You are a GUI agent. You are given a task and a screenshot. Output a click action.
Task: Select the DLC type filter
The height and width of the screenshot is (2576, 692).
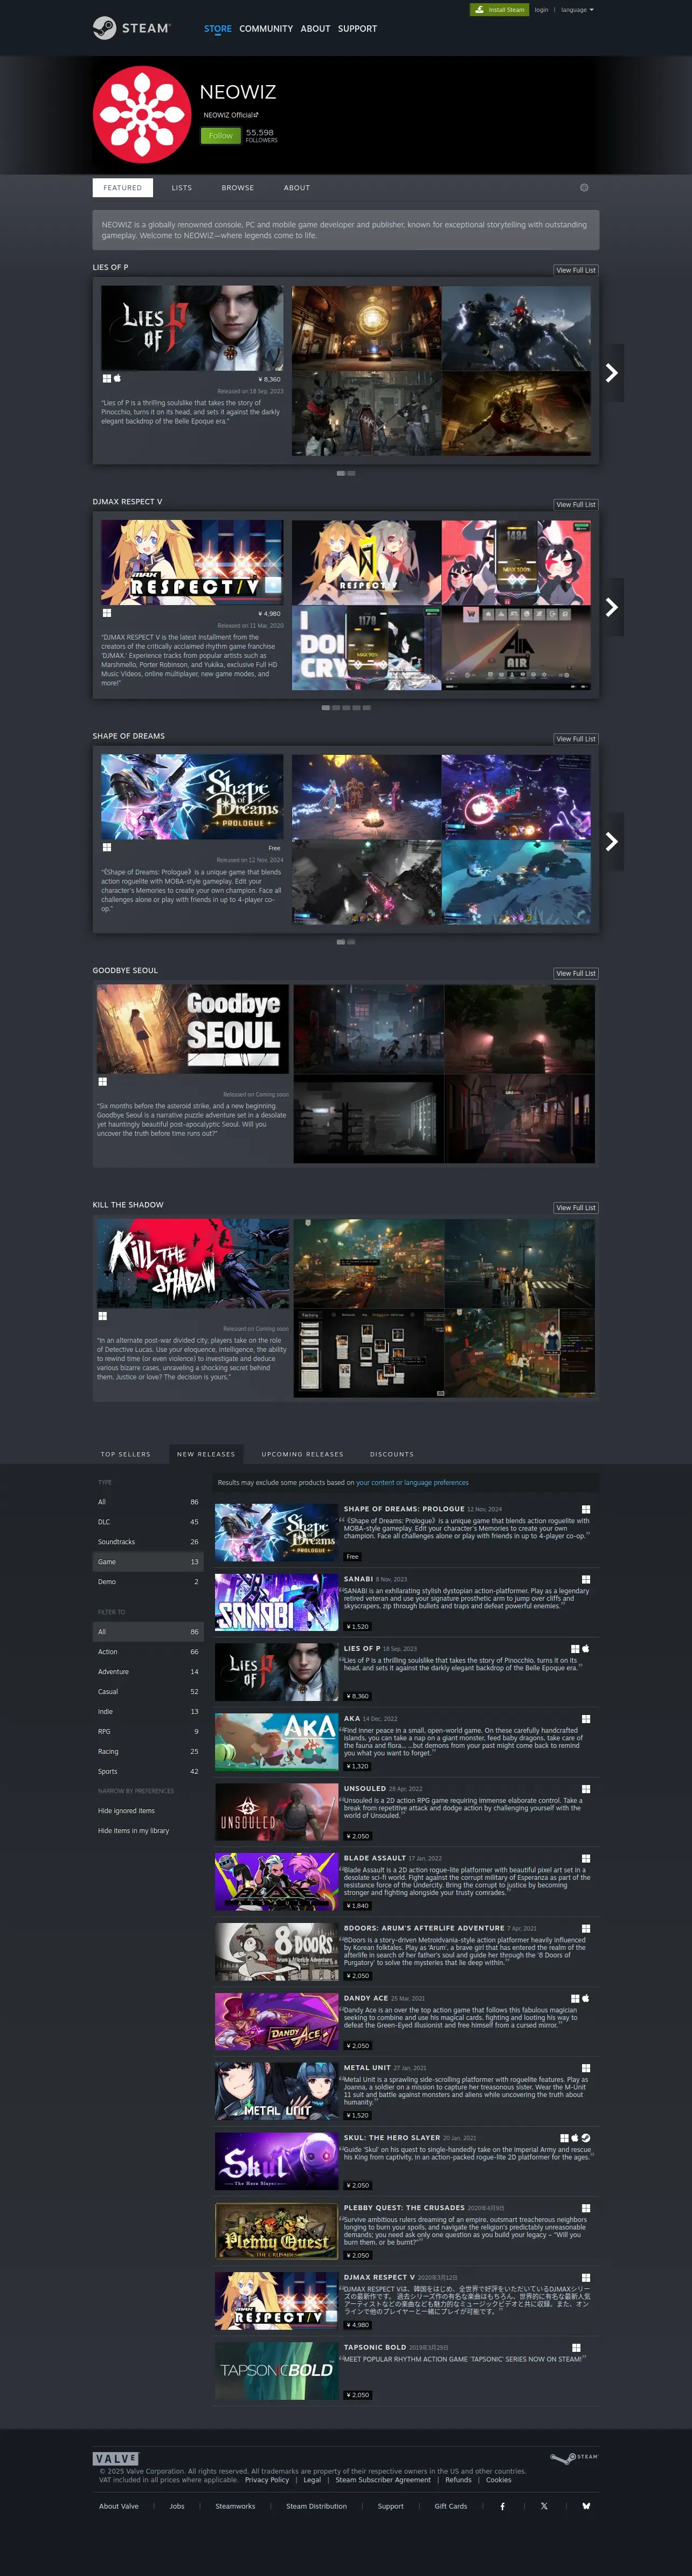click(x=148, y=1522)
